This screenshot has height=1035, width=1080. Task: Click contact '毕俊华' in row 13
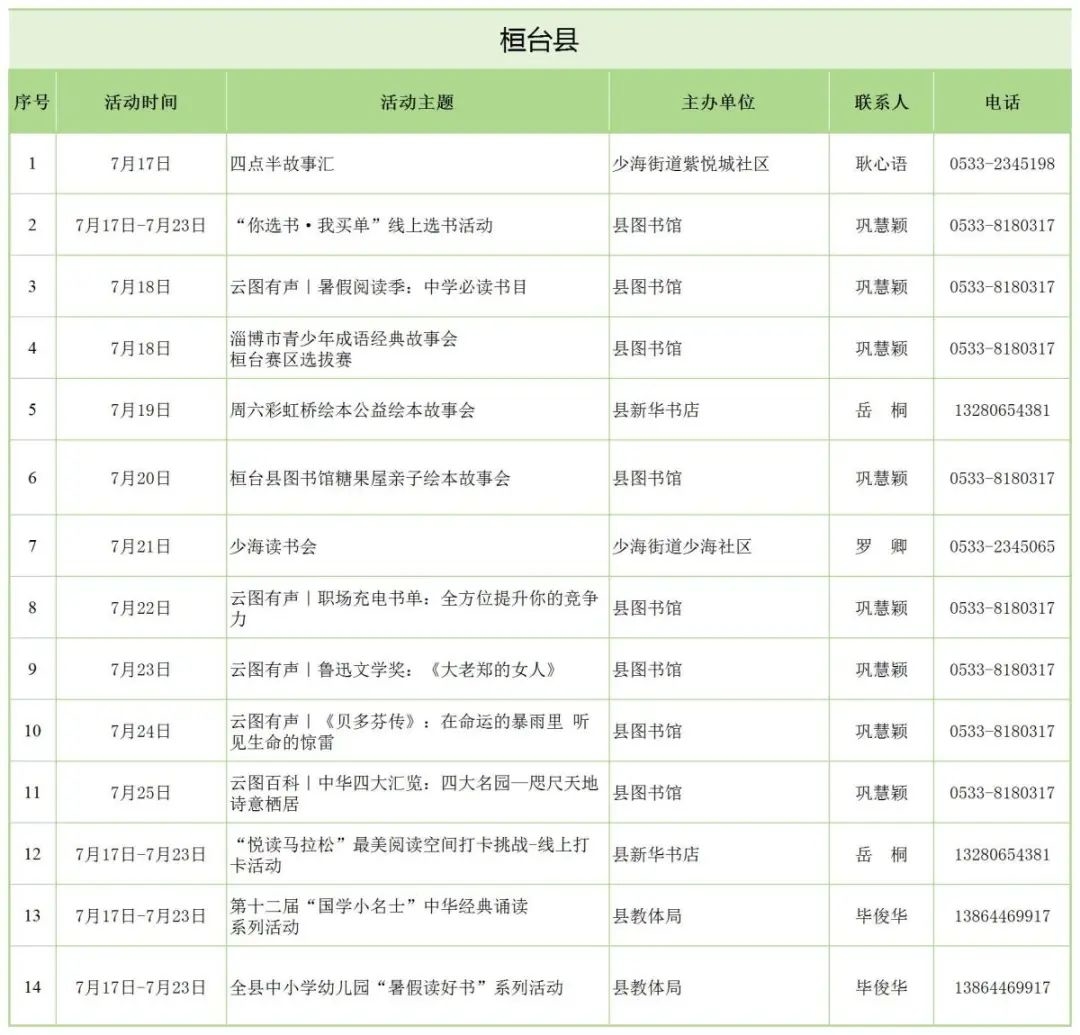881,916
